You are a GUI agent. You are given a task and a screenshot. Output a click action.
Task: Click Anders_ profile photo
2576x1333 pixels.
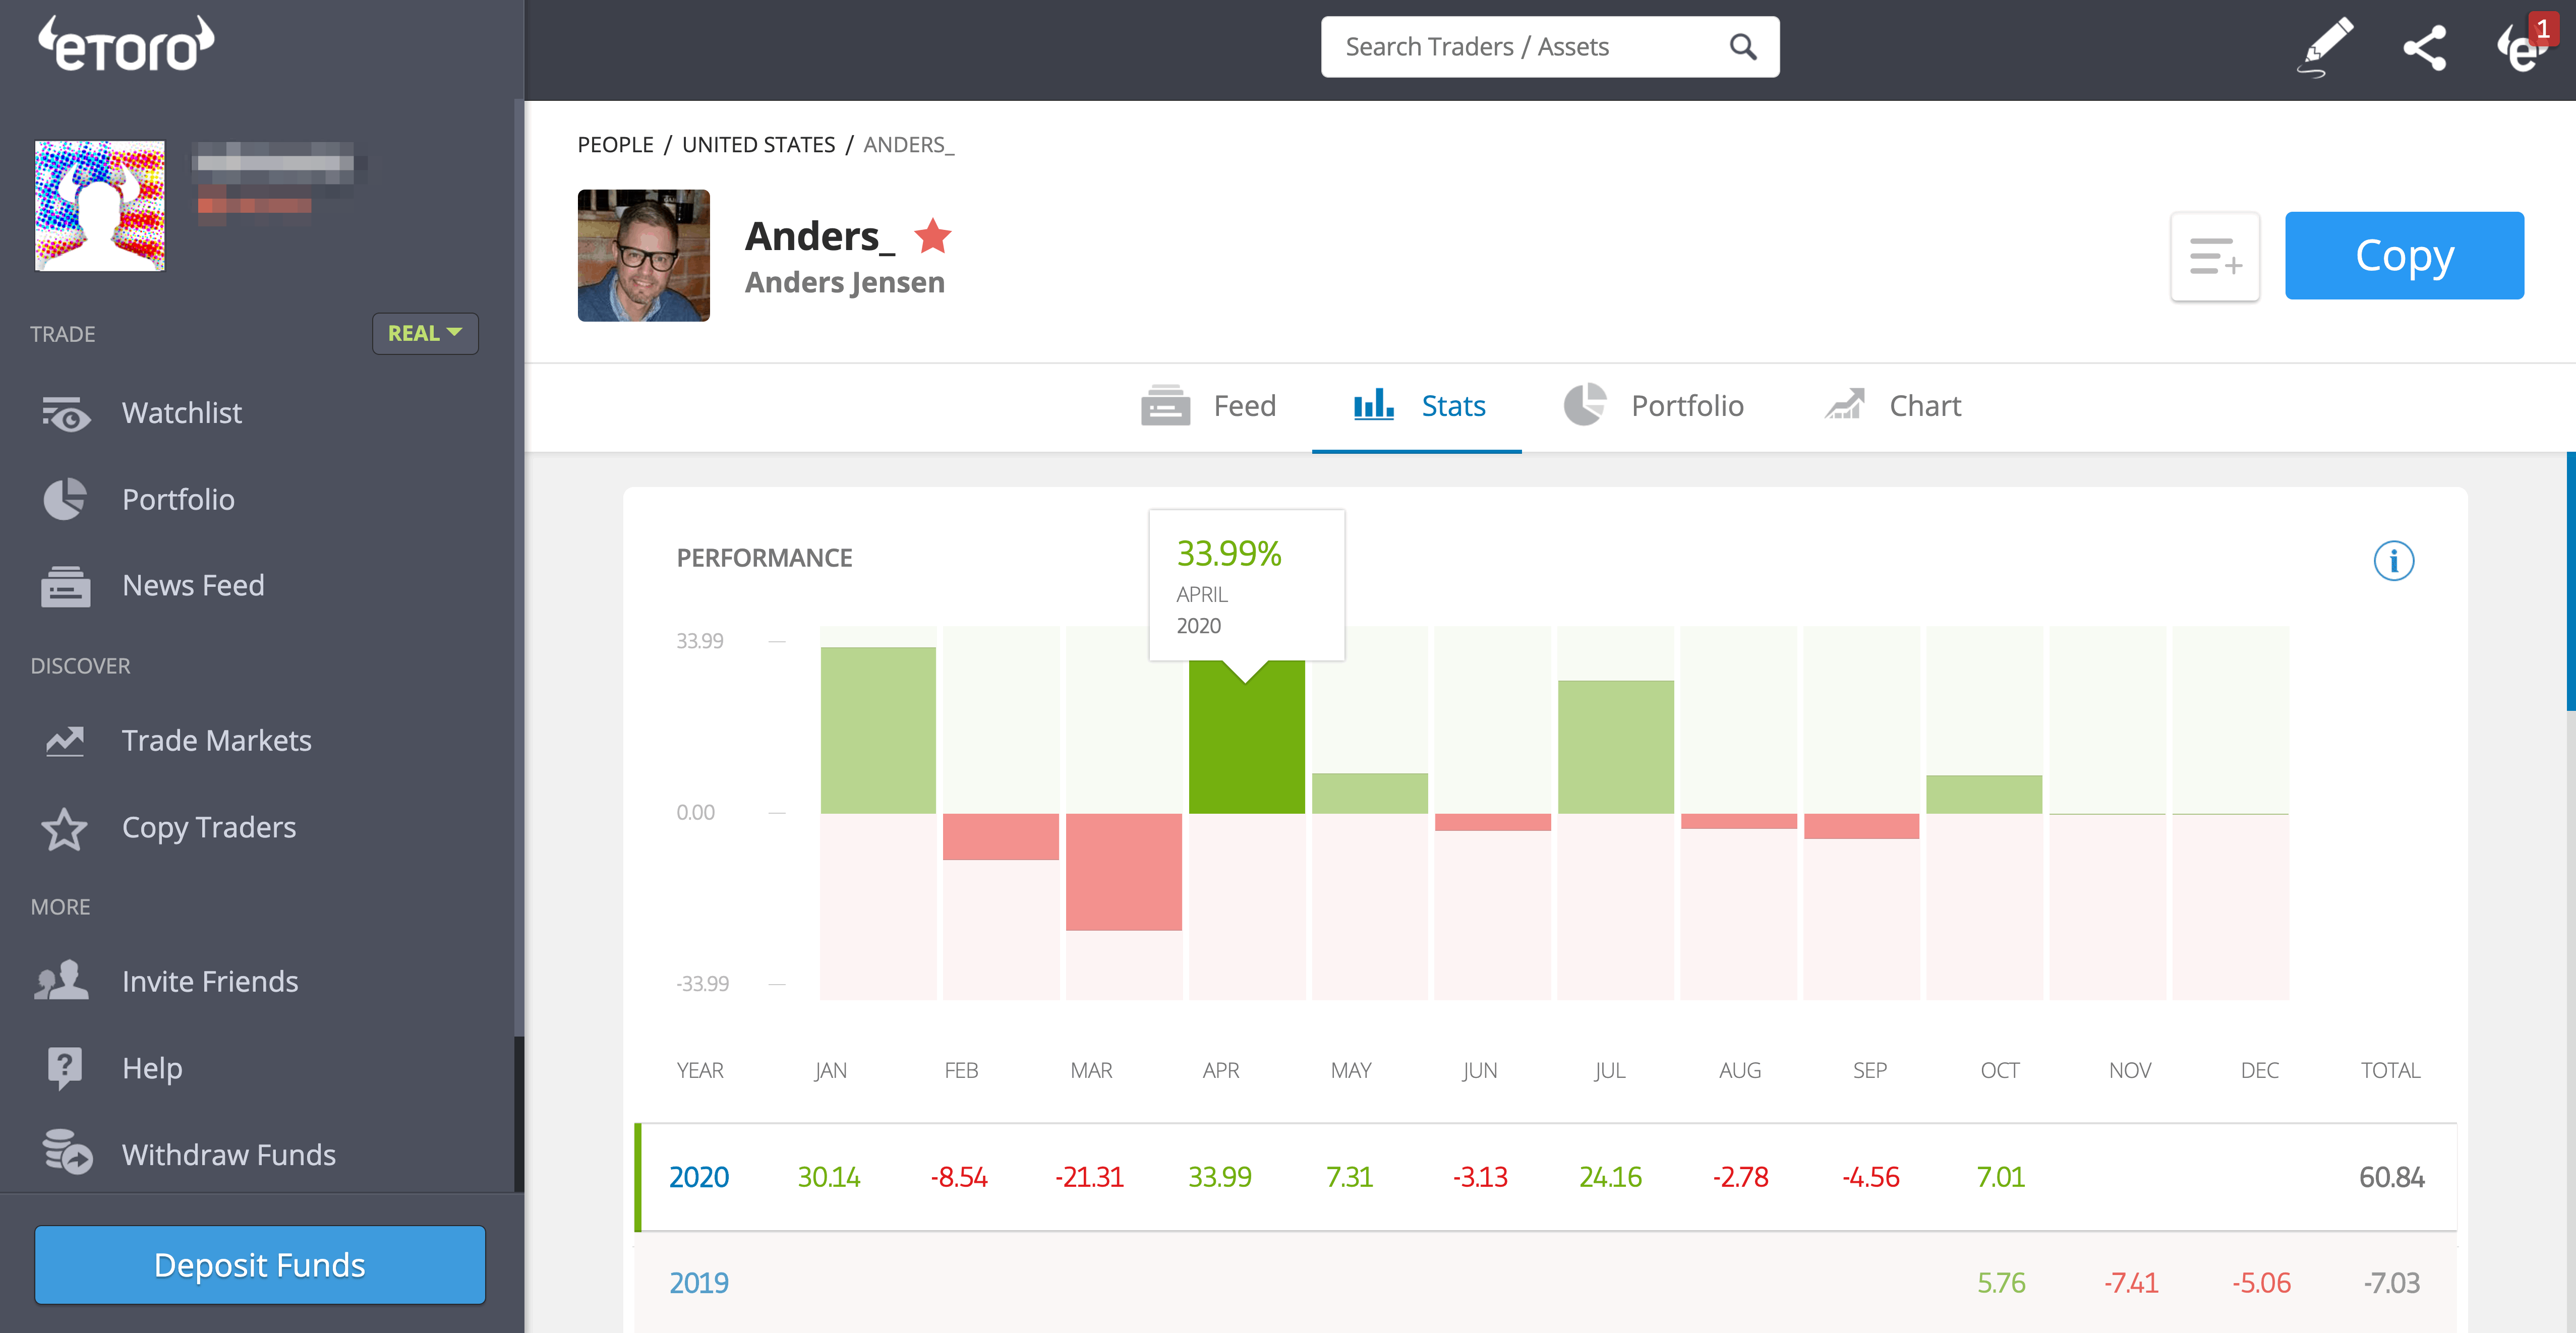pyautogui.click(x=643, y=256)
